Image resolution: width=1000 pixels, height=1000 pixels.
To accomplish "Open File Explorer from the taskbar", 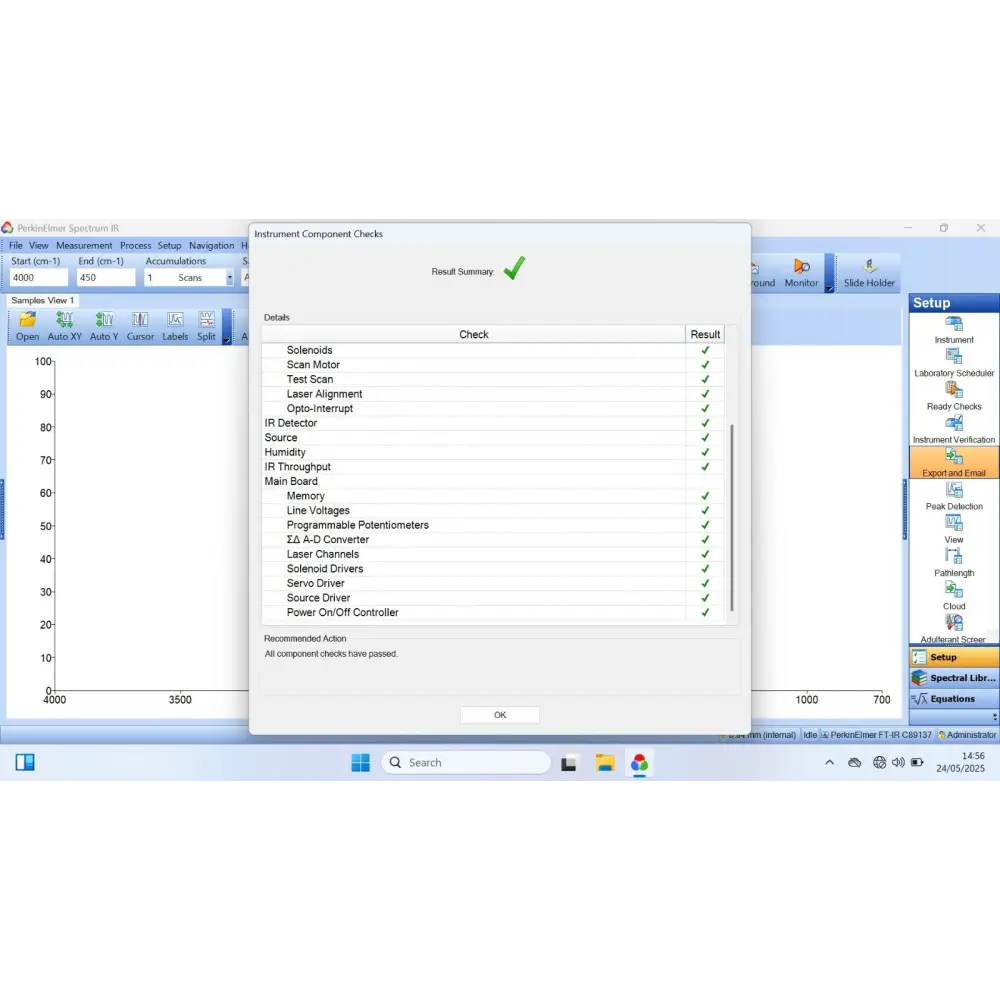I will (605, 762).
